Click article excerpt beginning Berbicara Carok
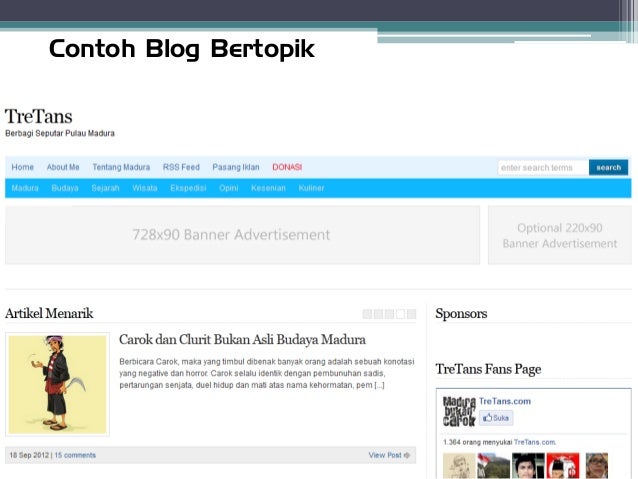Viewport: 638px width, 479px height. tap(267, 373)
